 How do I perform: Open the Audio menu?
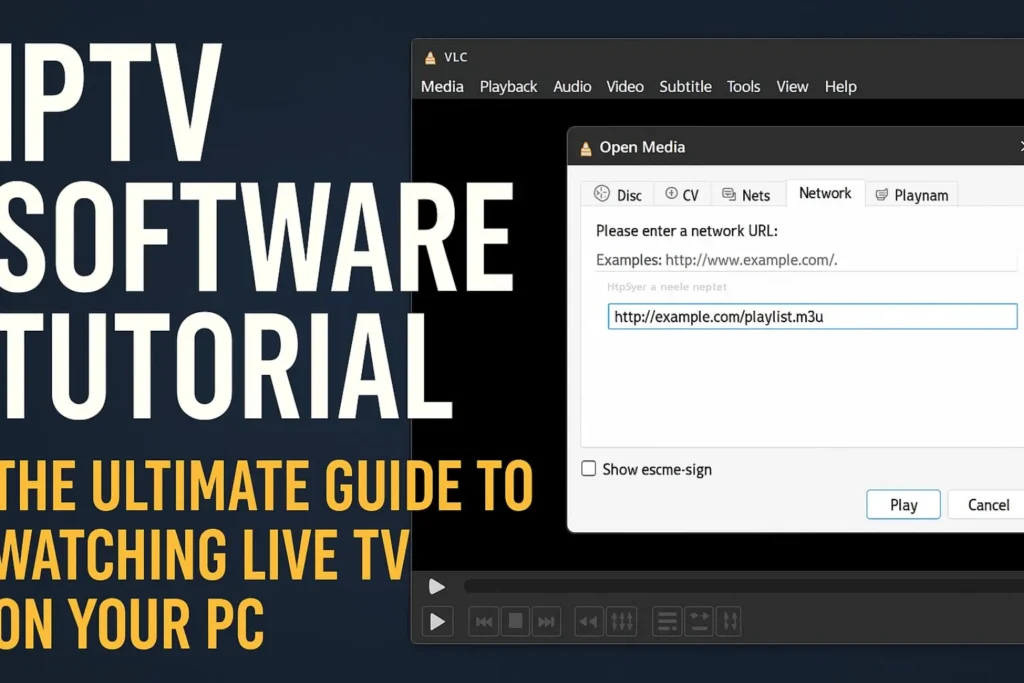coord(572,86)
